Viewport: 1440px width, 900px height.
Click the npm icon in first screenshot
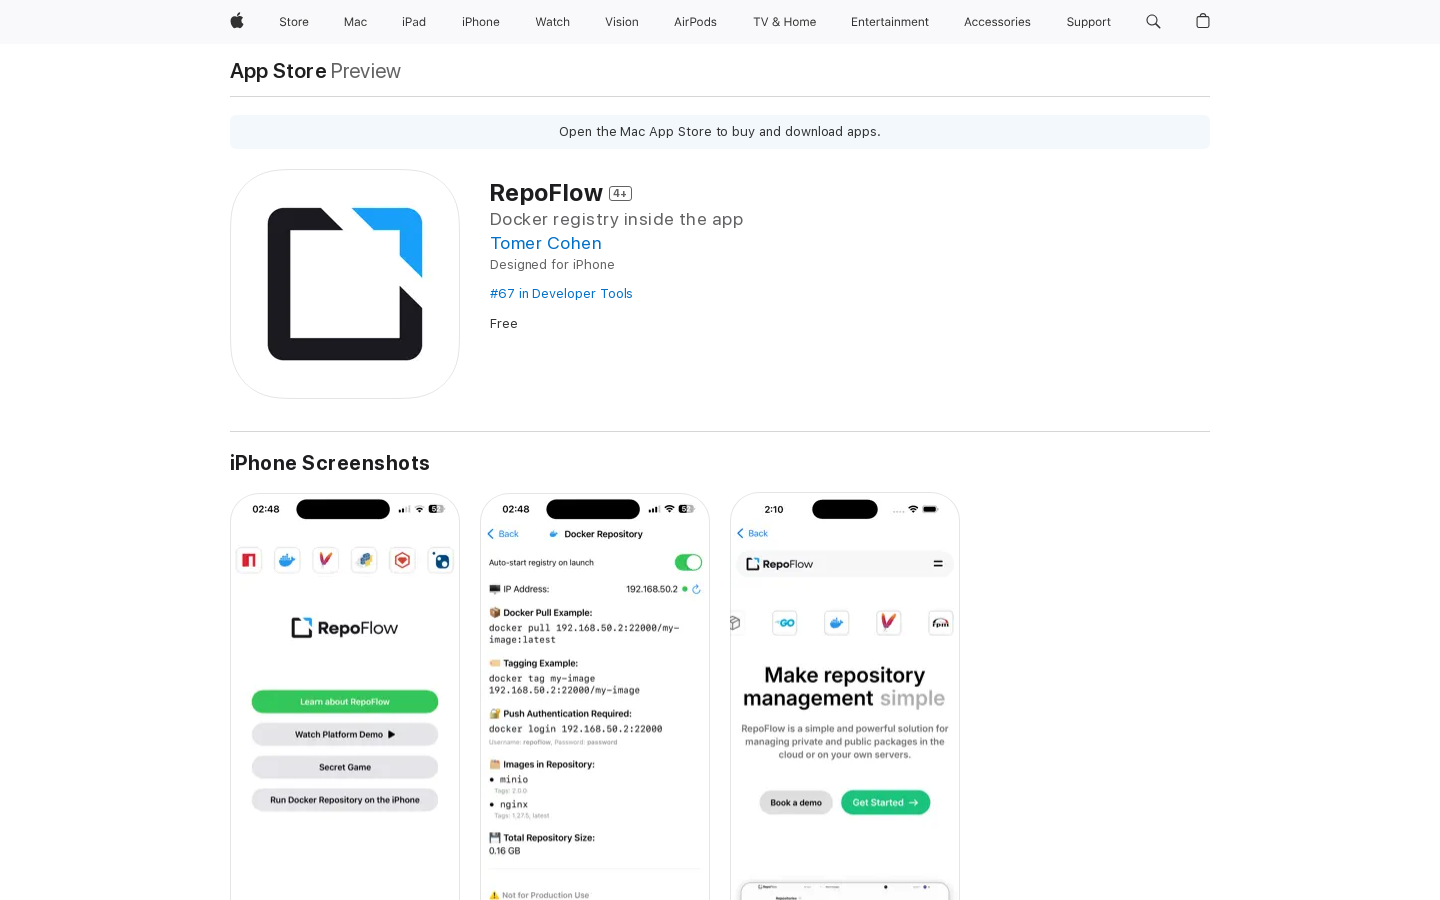click(249, 560)
